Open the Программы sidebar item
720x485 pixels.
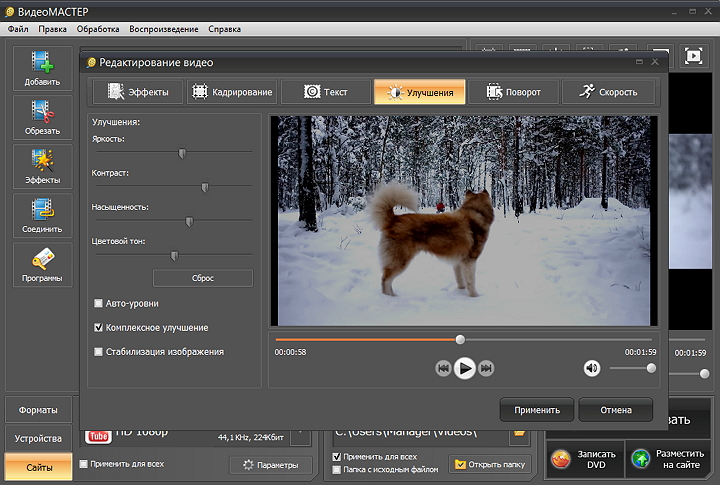click(x=42, y=265)
